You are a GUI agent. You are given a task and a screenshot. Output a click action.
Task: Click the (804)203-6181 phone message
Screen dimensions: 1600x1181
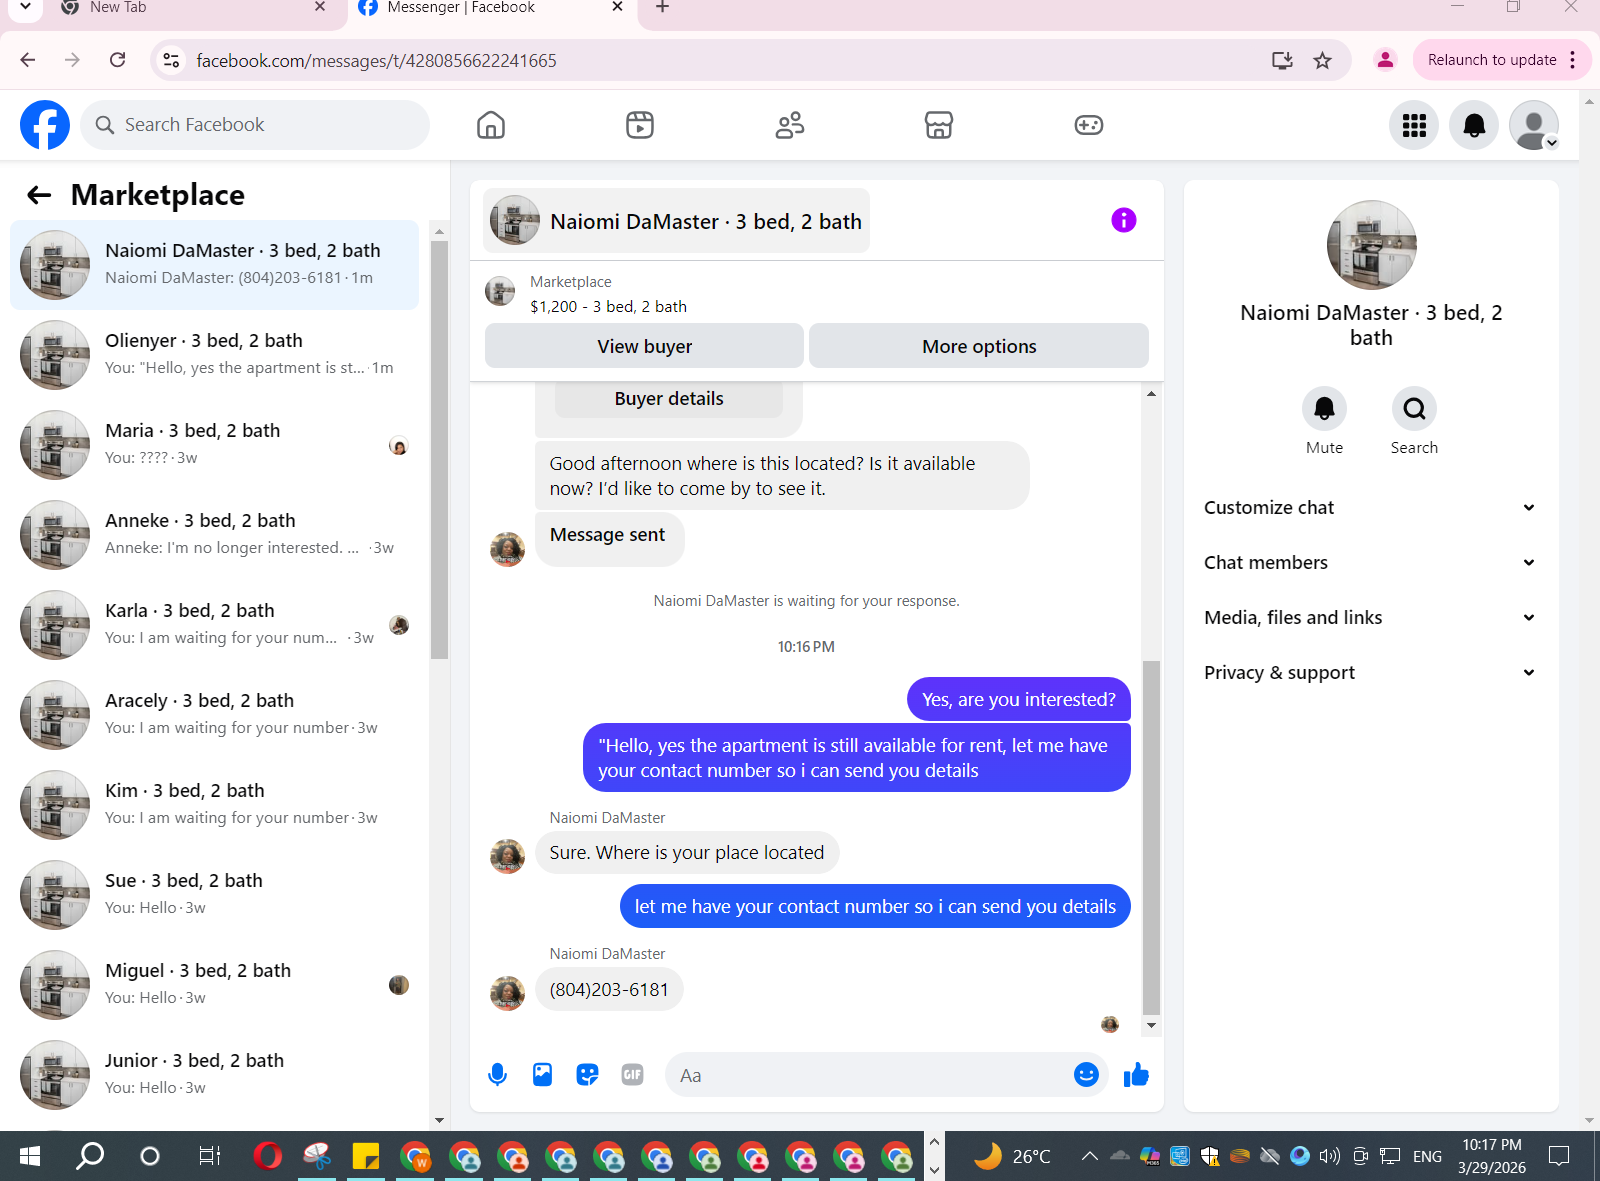tap(609, 990)
